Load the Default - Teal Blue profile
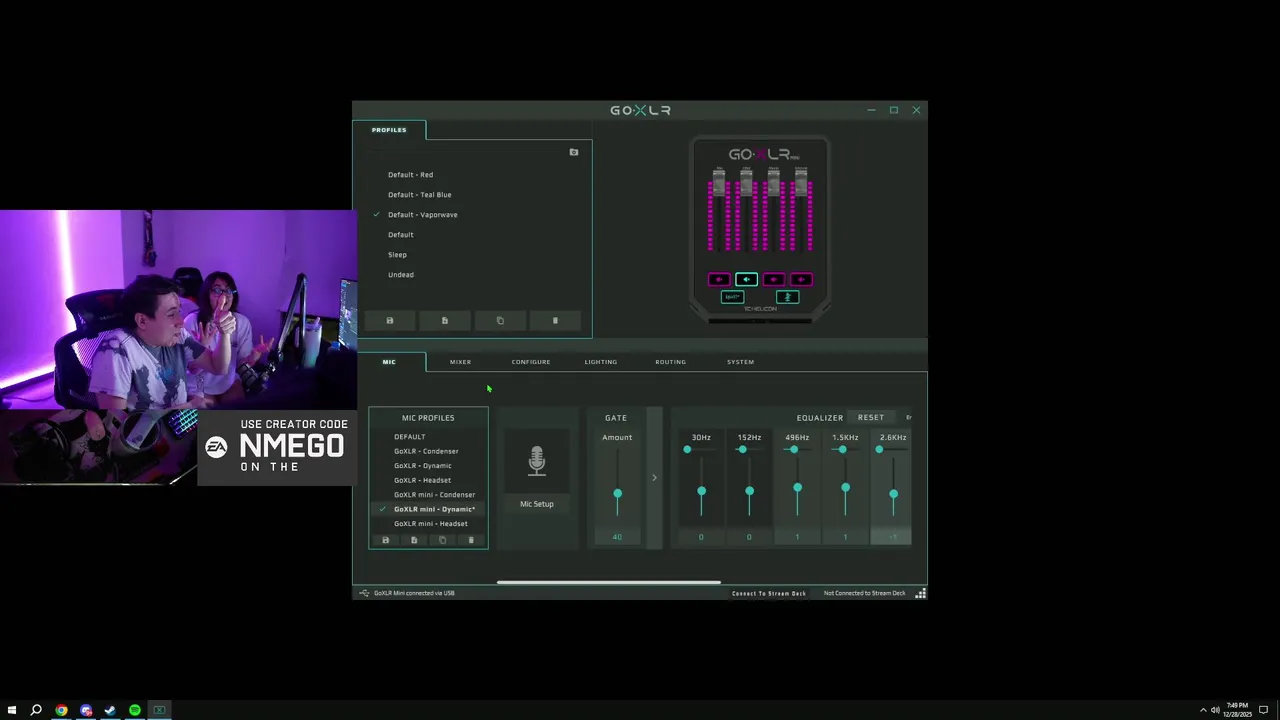Viewport: 1280px width, 720px height. [419, 195]
